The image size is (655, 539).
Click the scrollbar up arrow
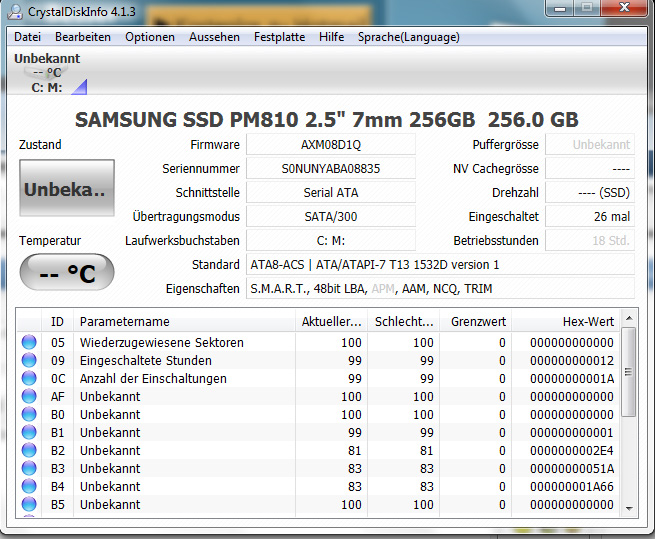click(629, 318)
